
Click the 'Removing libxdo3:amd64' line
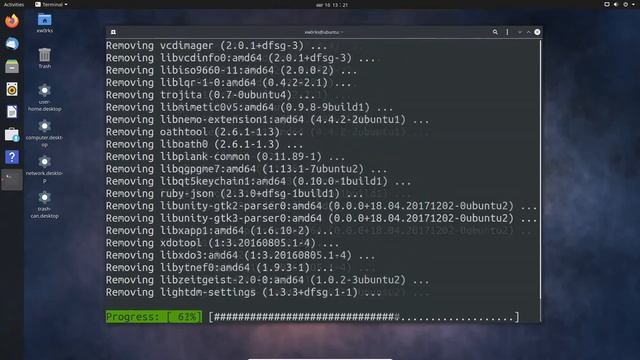[x=240, y=255]
